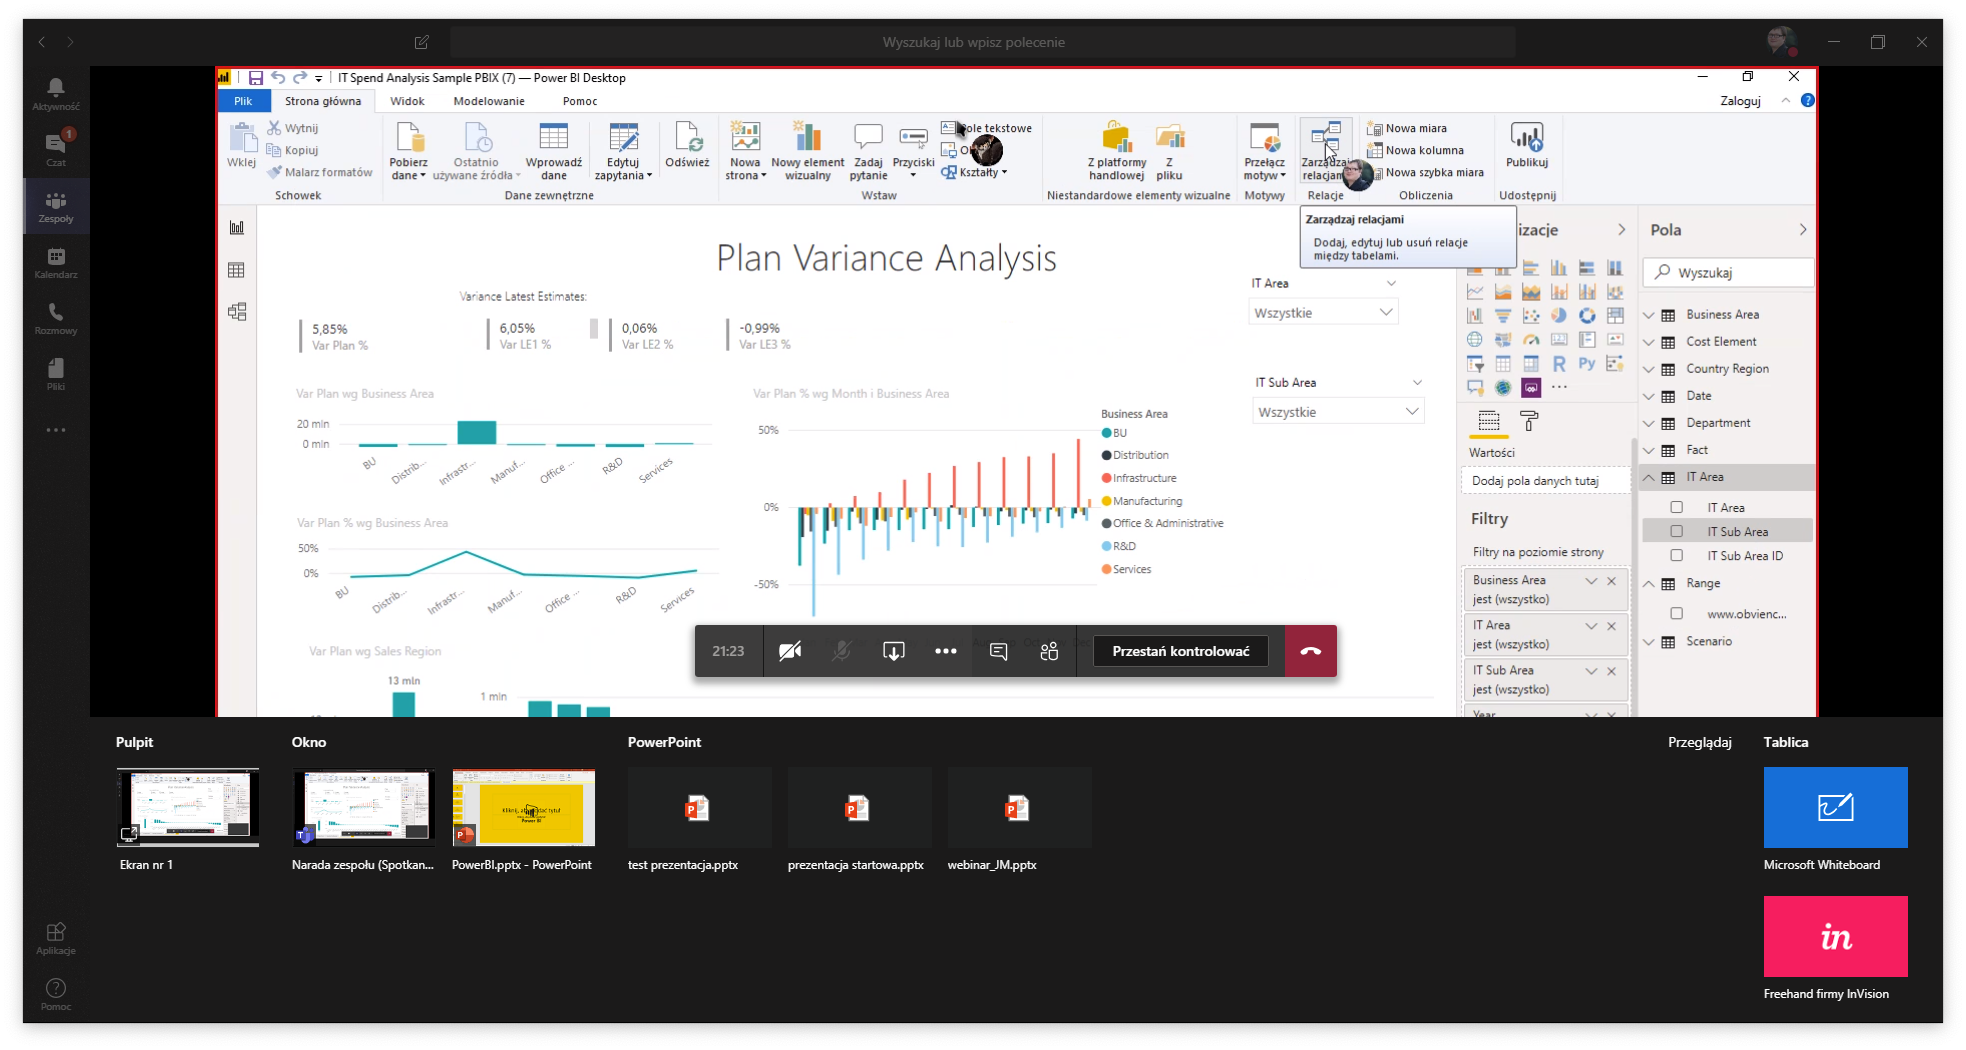This screenshot has width=1966, height=1050.
Task: Click Odśwież refresh icon
Action: (x=687, y=145)
